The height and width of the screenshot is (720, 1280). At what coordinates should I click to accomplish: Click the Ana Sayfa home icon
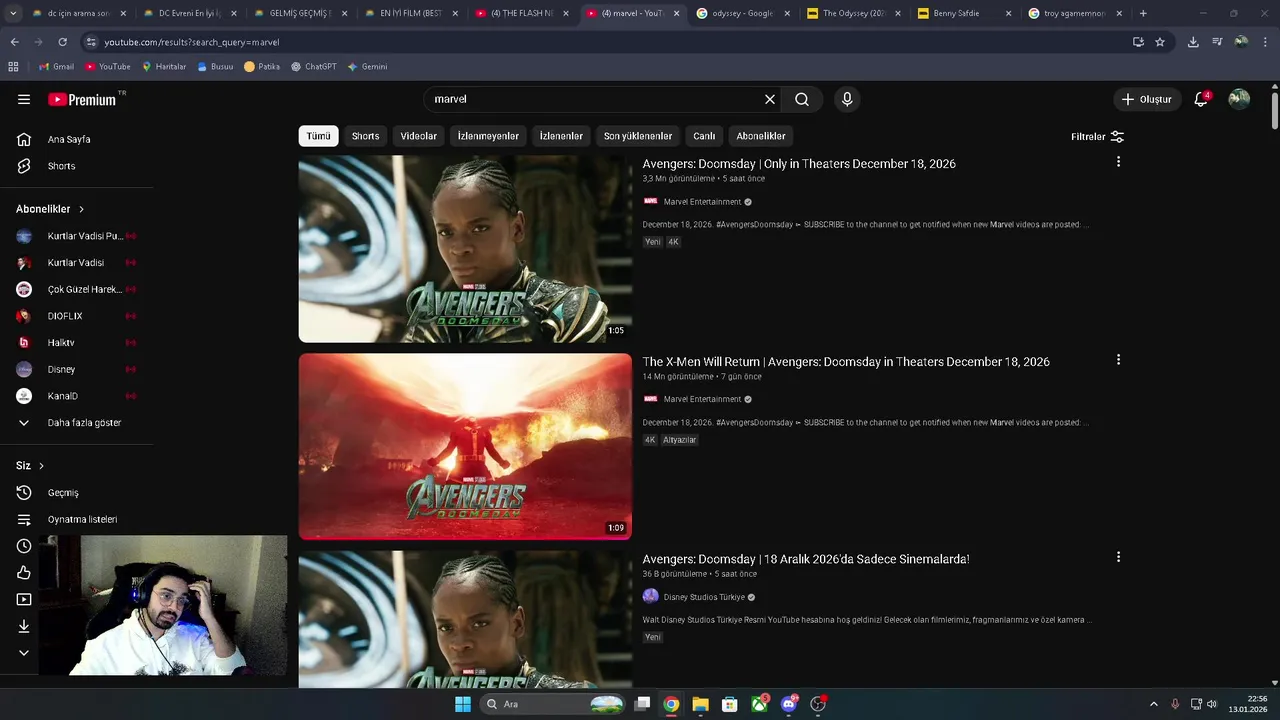(24, 139)
